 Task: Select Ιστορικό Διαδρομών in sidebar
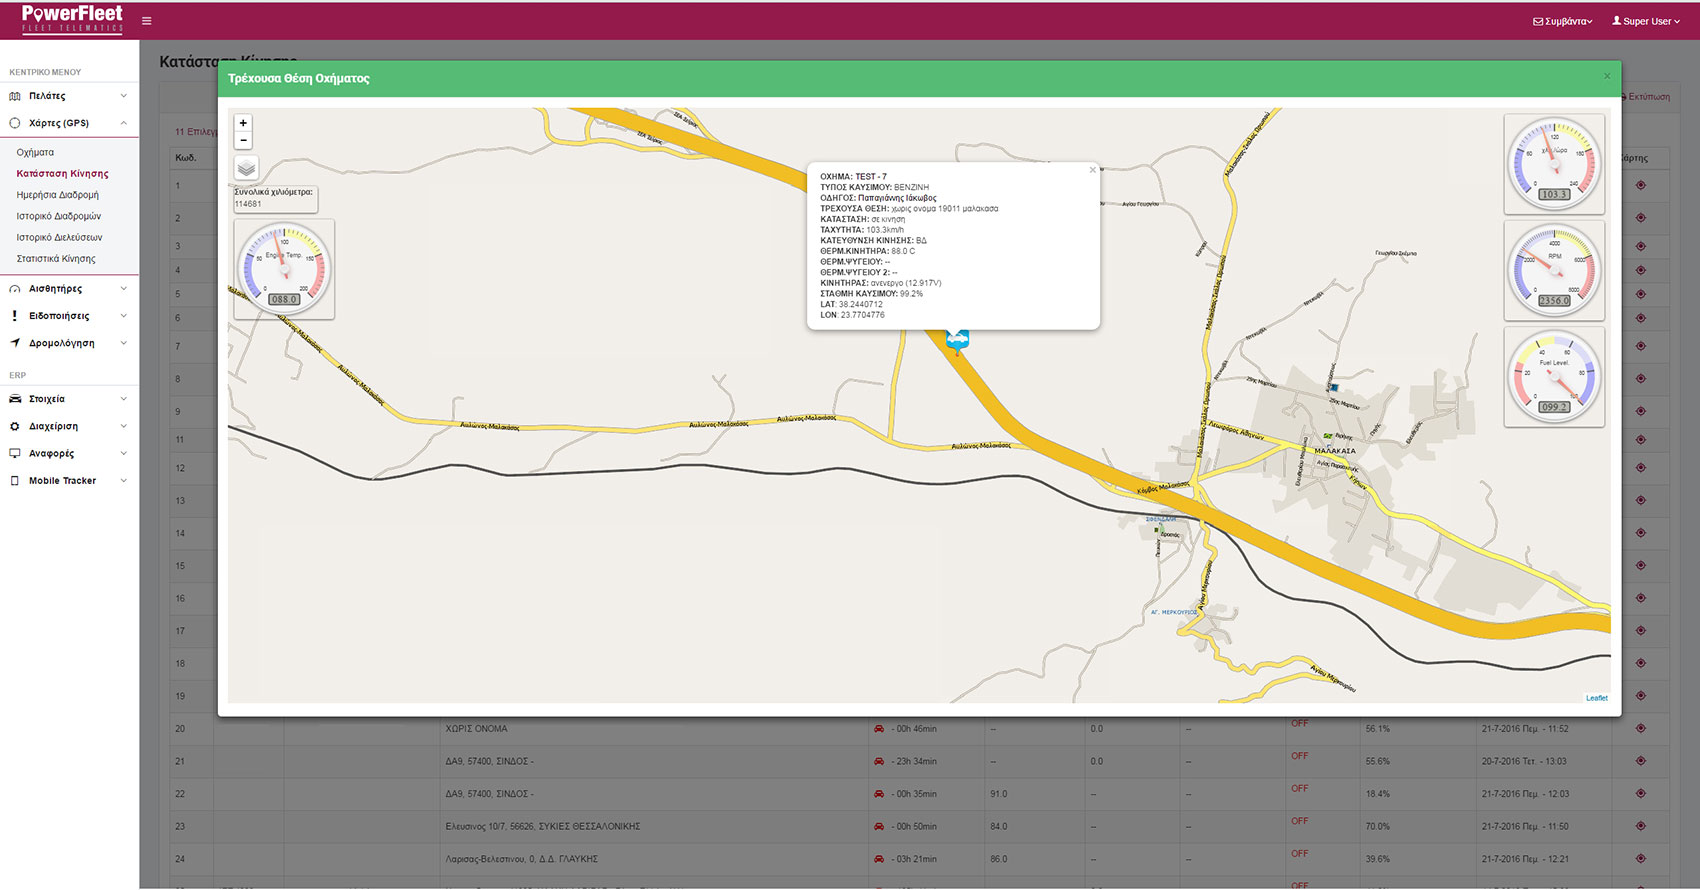(58, 216)
